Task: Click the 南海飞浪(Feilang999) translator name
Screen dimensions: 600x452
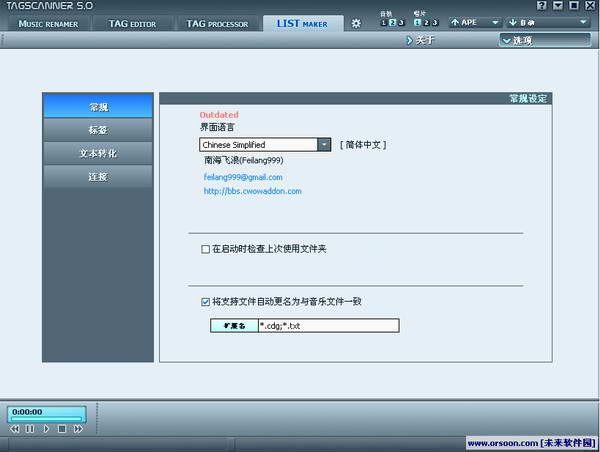Action: [243, 160]
